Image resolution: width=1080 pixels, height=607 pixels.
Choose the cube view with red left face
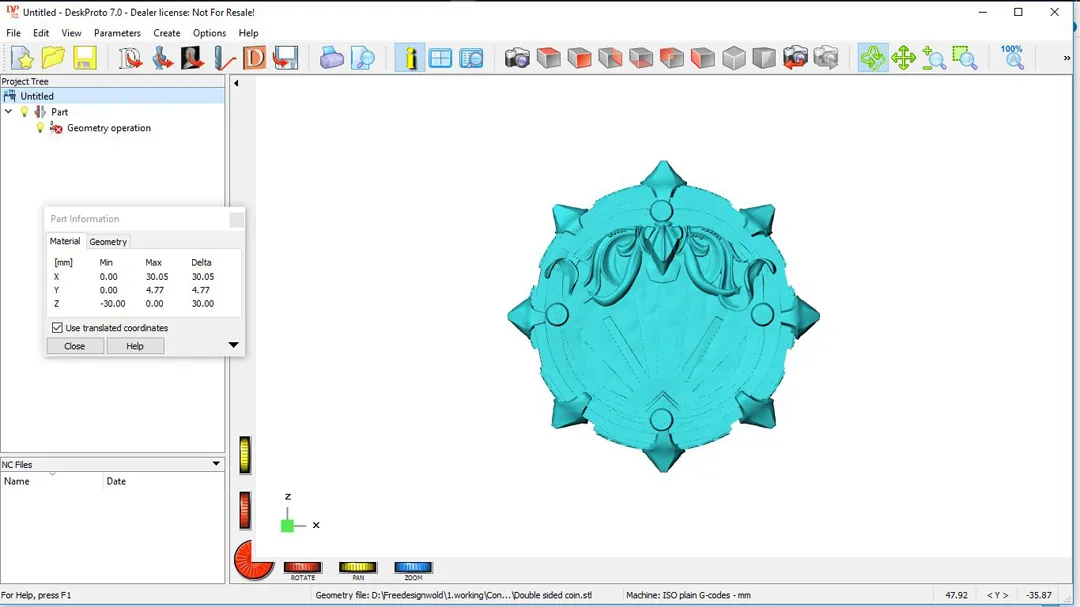tap(703, 58)
